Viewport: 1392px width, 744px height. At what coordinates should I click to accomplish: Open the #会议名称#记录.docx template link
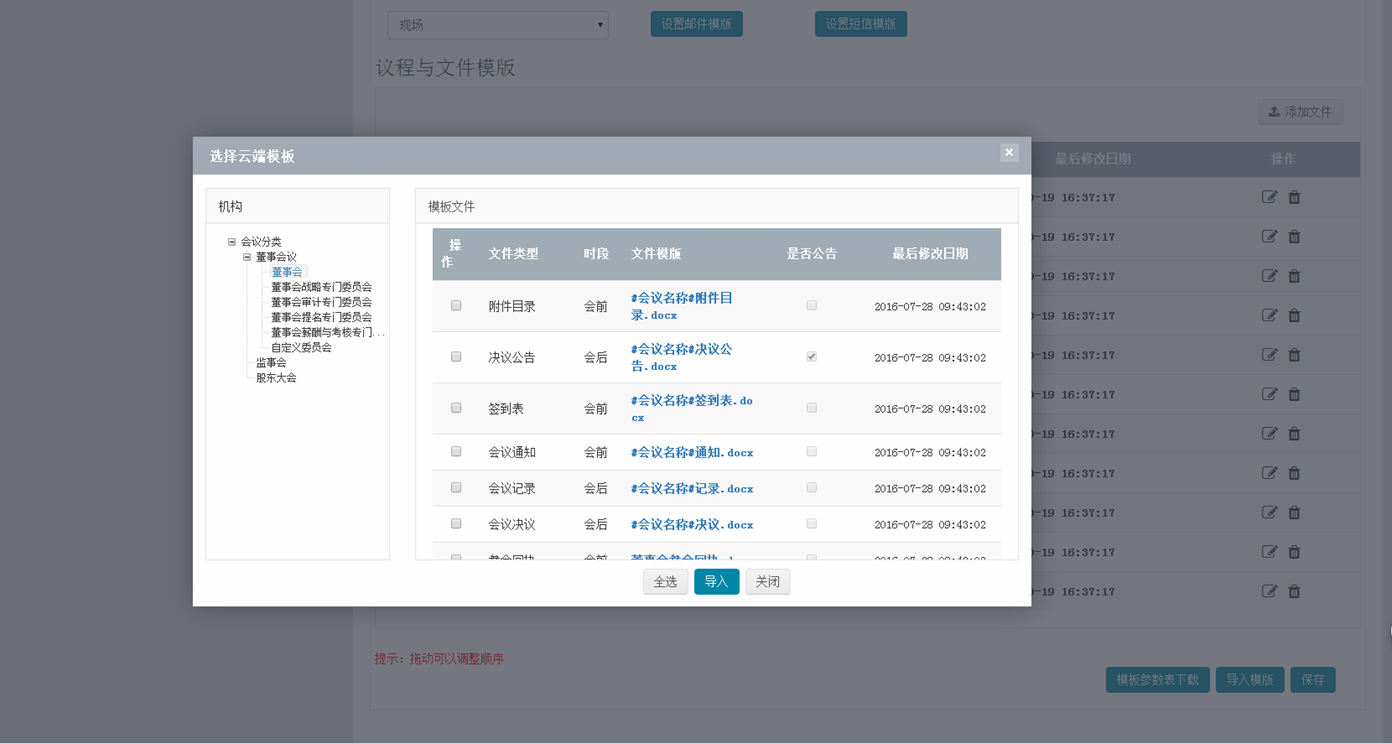coord(692,489)
